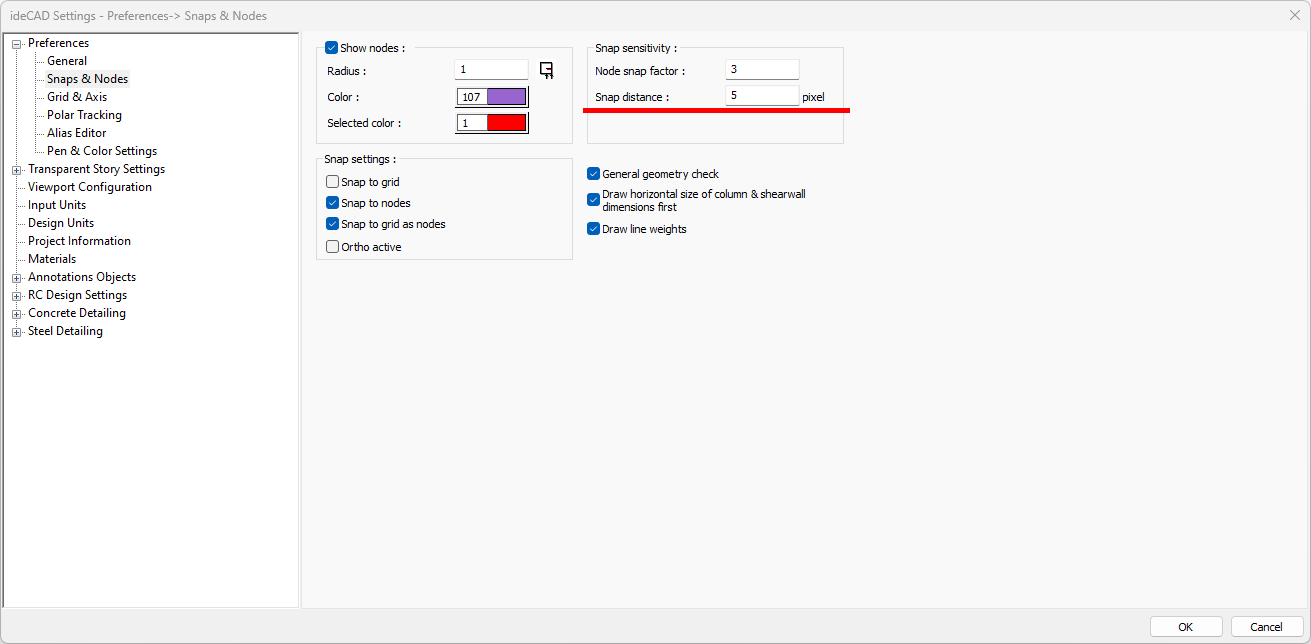Select Materials in the tree

pos(52,259)
